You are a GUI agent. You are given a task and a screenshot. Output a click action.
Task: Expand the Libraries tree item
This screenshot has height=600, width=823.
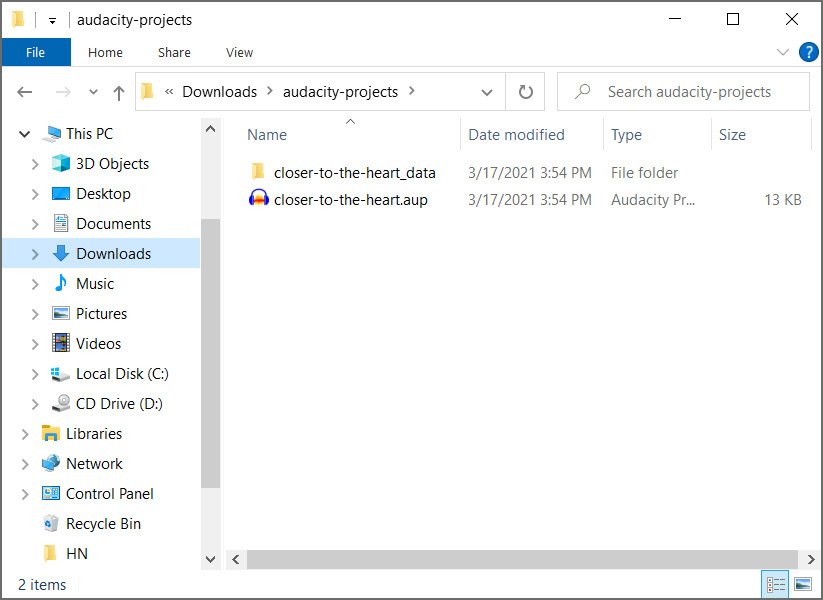click(27, 433)
